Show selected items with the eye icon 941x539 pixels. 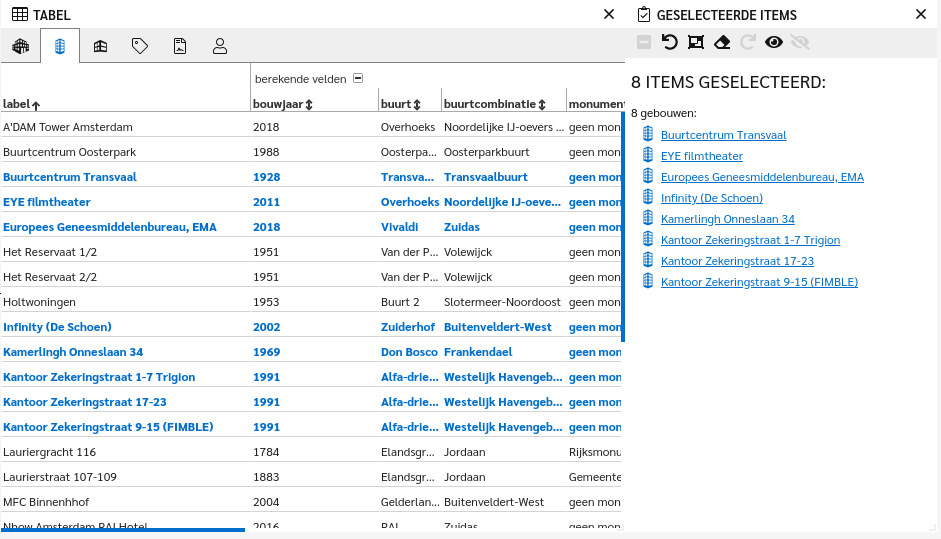[773, 42]
